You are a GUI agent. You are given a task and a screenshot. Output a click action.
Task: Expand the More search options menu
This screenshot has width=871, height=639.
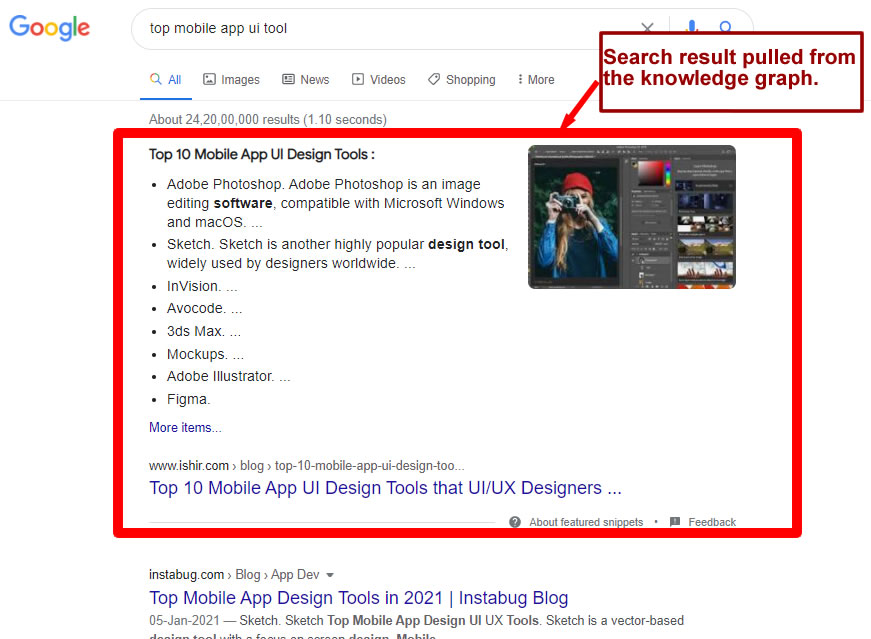[535, 79]
